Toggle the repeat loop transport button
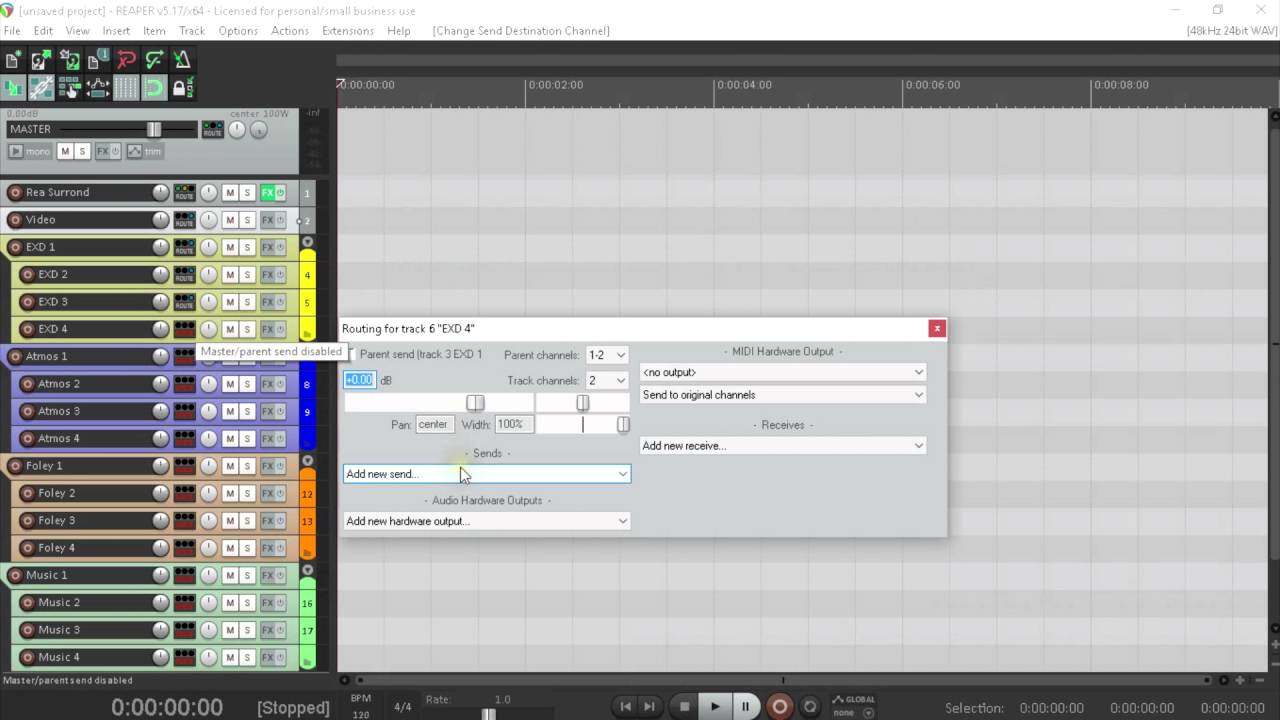The width and height of the screenshot is (1280, 720). coord(810,706)
